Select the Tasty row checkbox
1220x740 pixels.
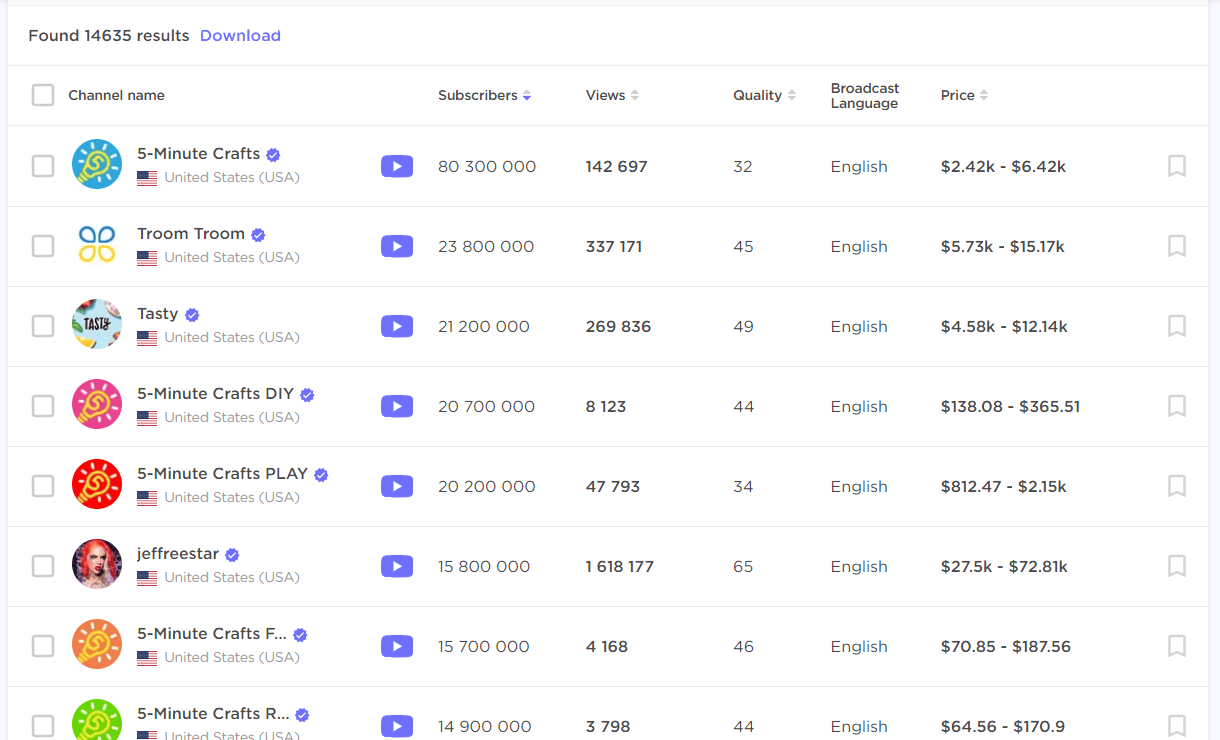(x=43, y=326)
